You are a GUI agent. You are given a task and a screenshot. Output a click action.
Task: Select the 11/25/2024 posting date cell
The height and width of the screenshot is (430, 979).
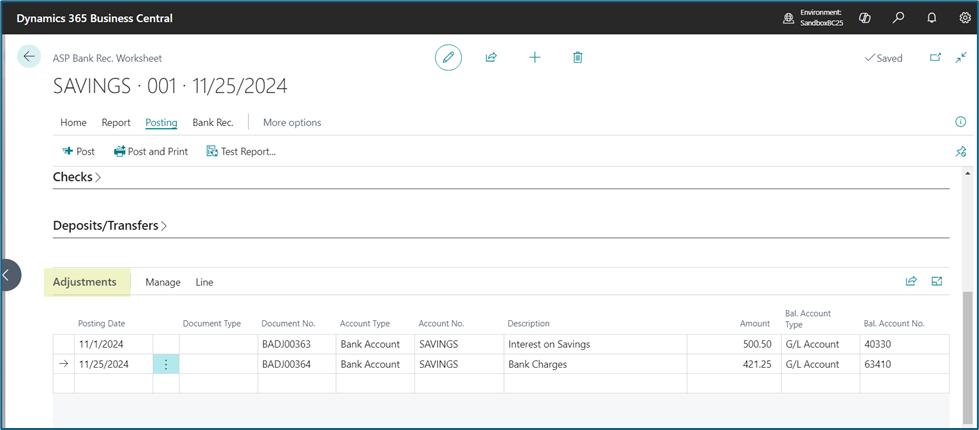pos(114,364)
